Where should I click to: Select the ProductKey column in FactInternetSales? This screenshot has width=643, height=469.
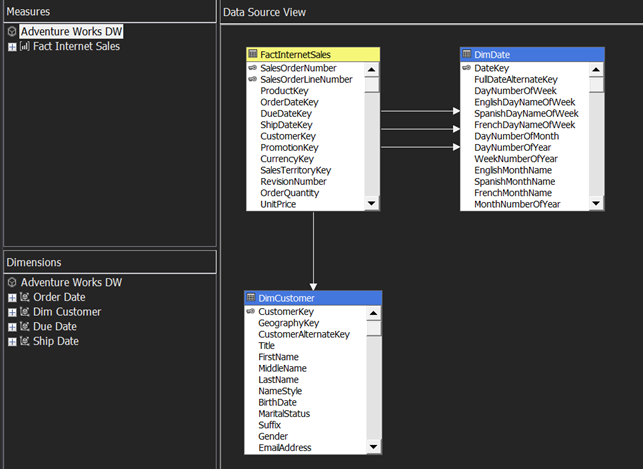pos(284,91)
